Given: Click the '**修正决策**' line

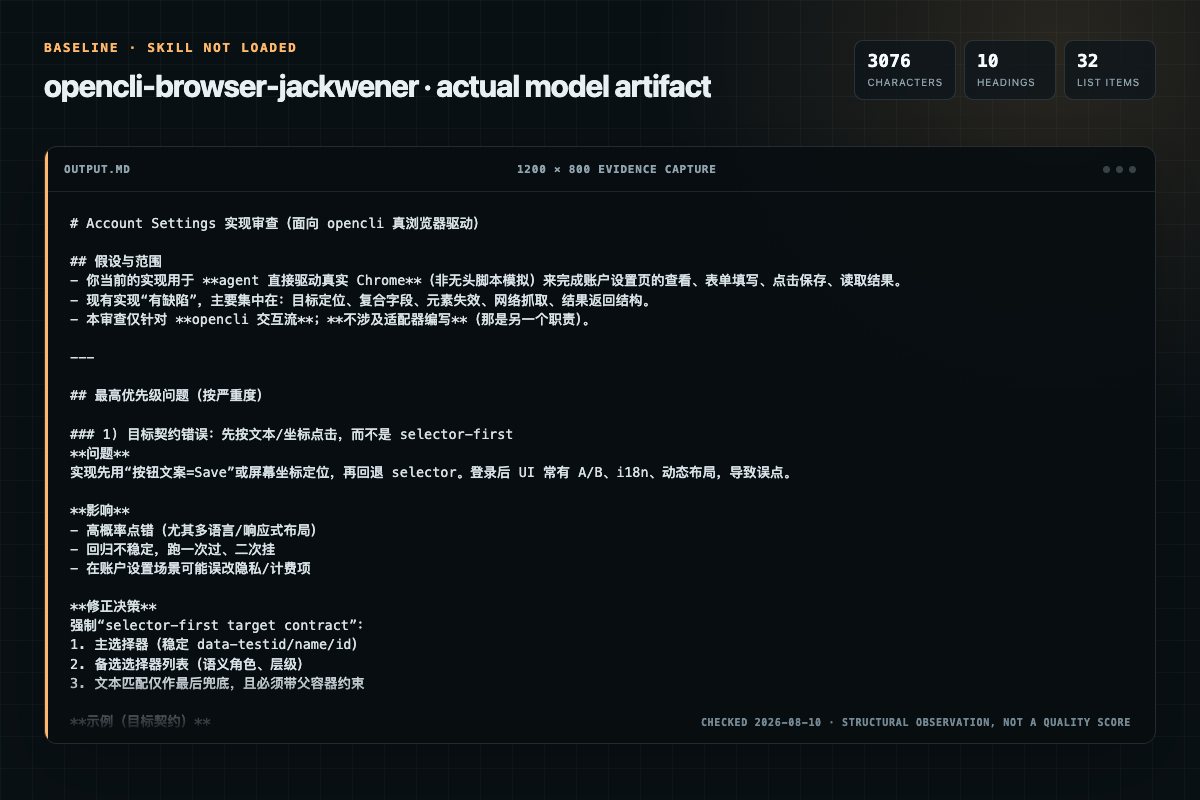Looking at the screenshot, I should point(113,607).
